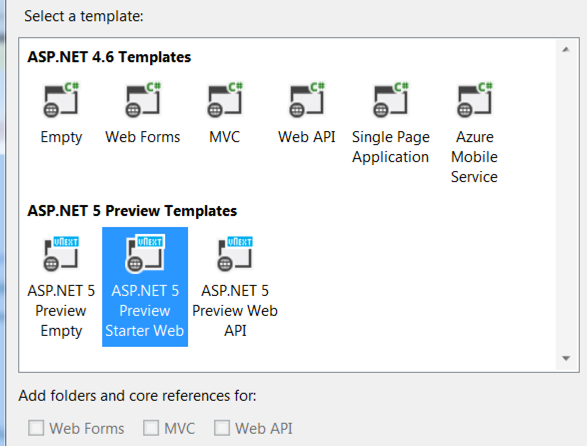Check the Web API references checkbox
Viewport: 587px width, 446px height.
pyautogui.click(x=222, y=428)
